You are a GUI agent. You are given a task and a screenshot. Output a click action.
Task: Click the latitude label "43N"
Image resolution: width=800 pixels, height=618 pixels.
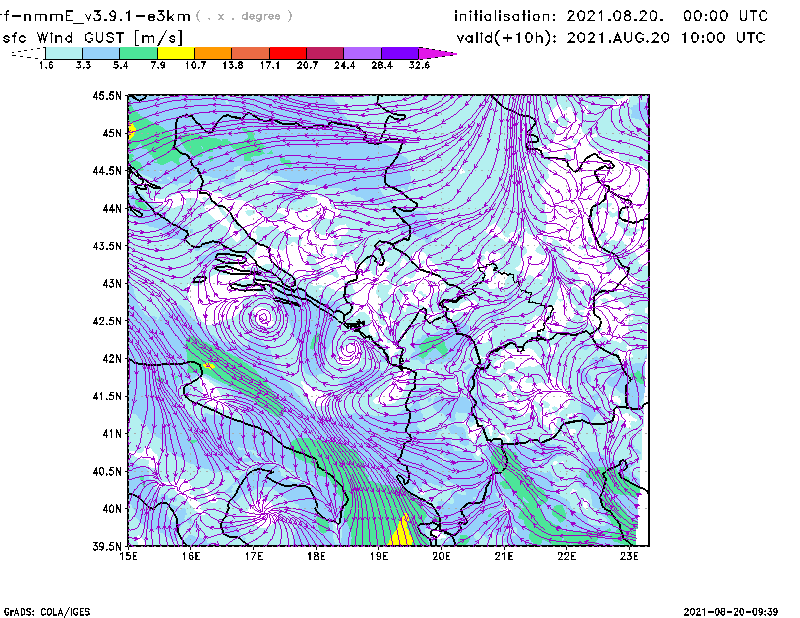[112, 283]
